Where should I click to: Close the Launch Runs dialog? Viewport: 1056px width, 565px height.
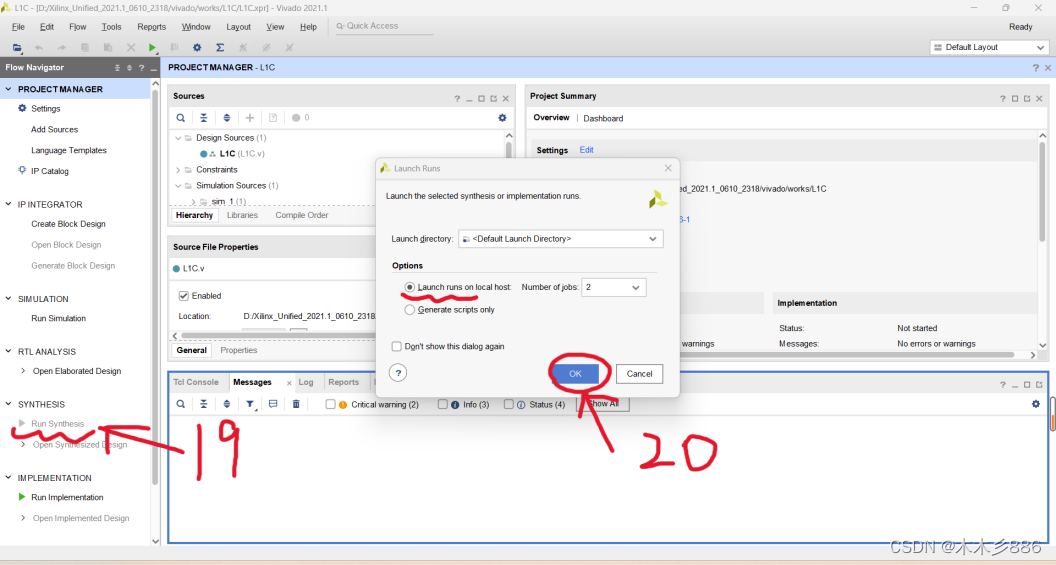click(667, 168)
